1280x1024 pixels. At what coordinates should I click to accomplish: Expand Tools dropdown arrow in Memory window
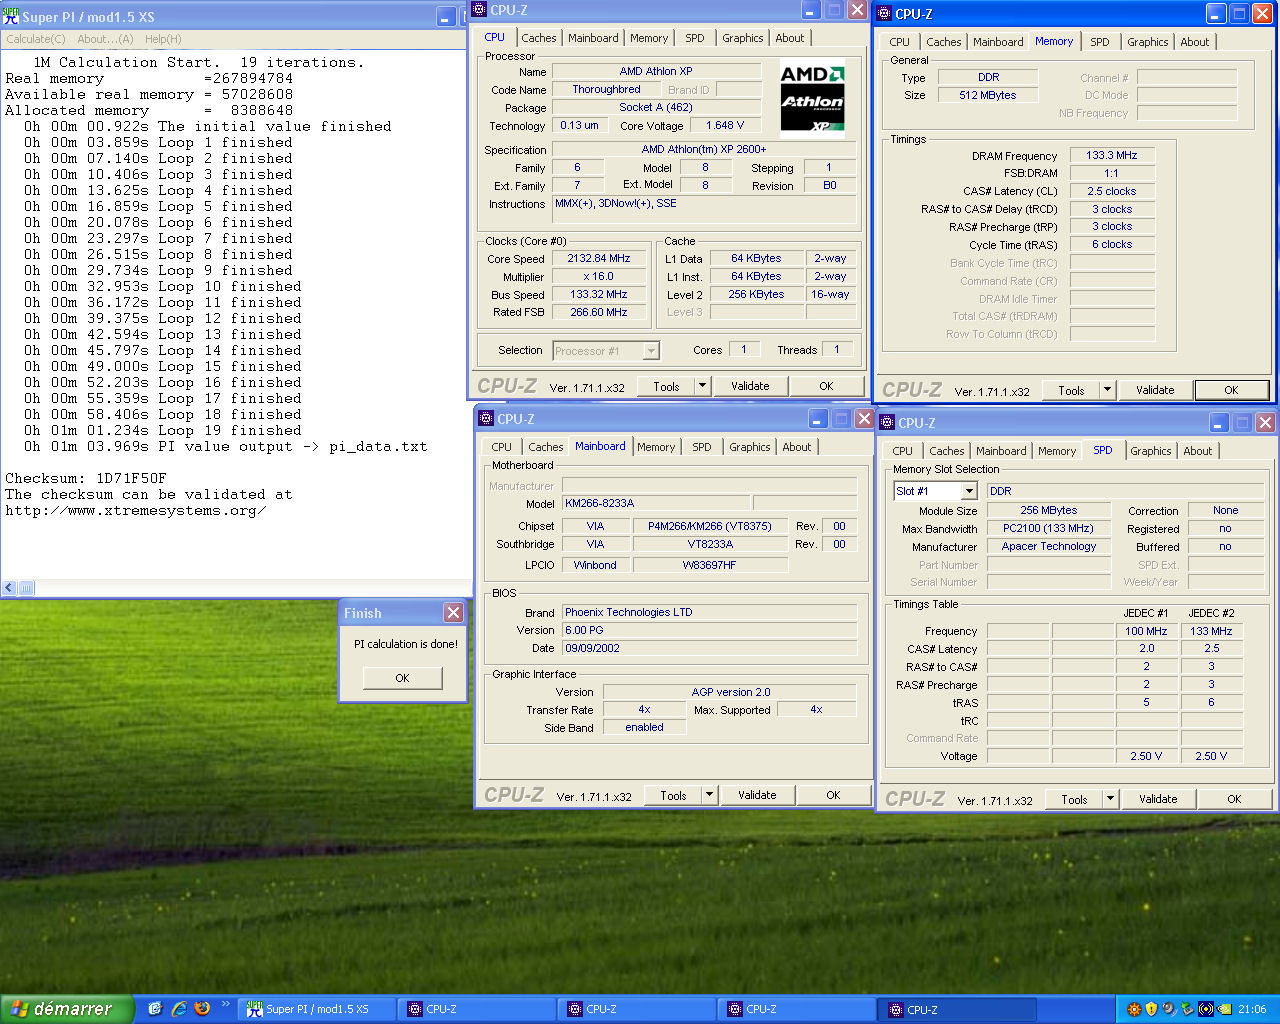tap(1107, 390)
